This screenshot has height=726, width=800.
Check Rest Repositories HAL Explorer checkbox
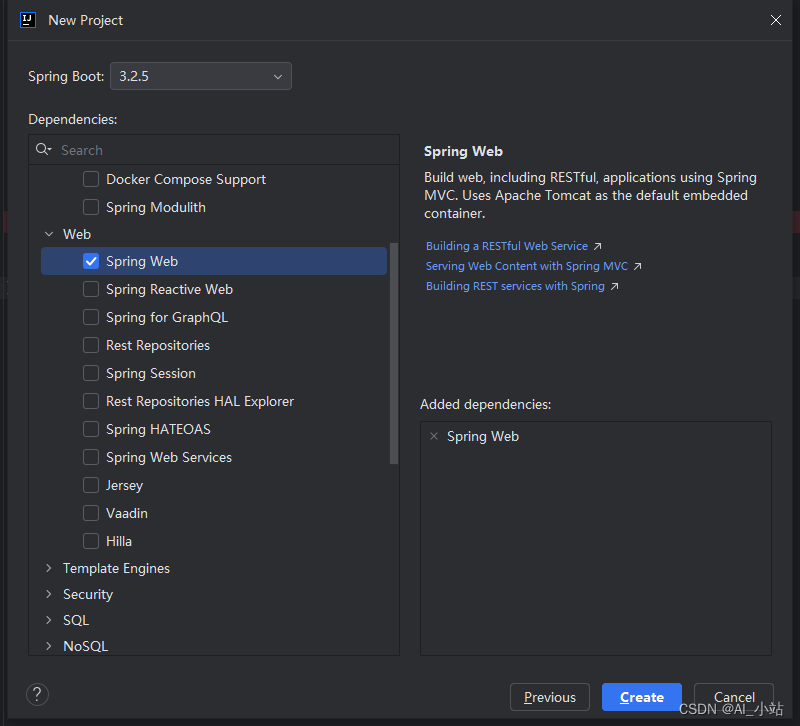click(x=91, y=402)
